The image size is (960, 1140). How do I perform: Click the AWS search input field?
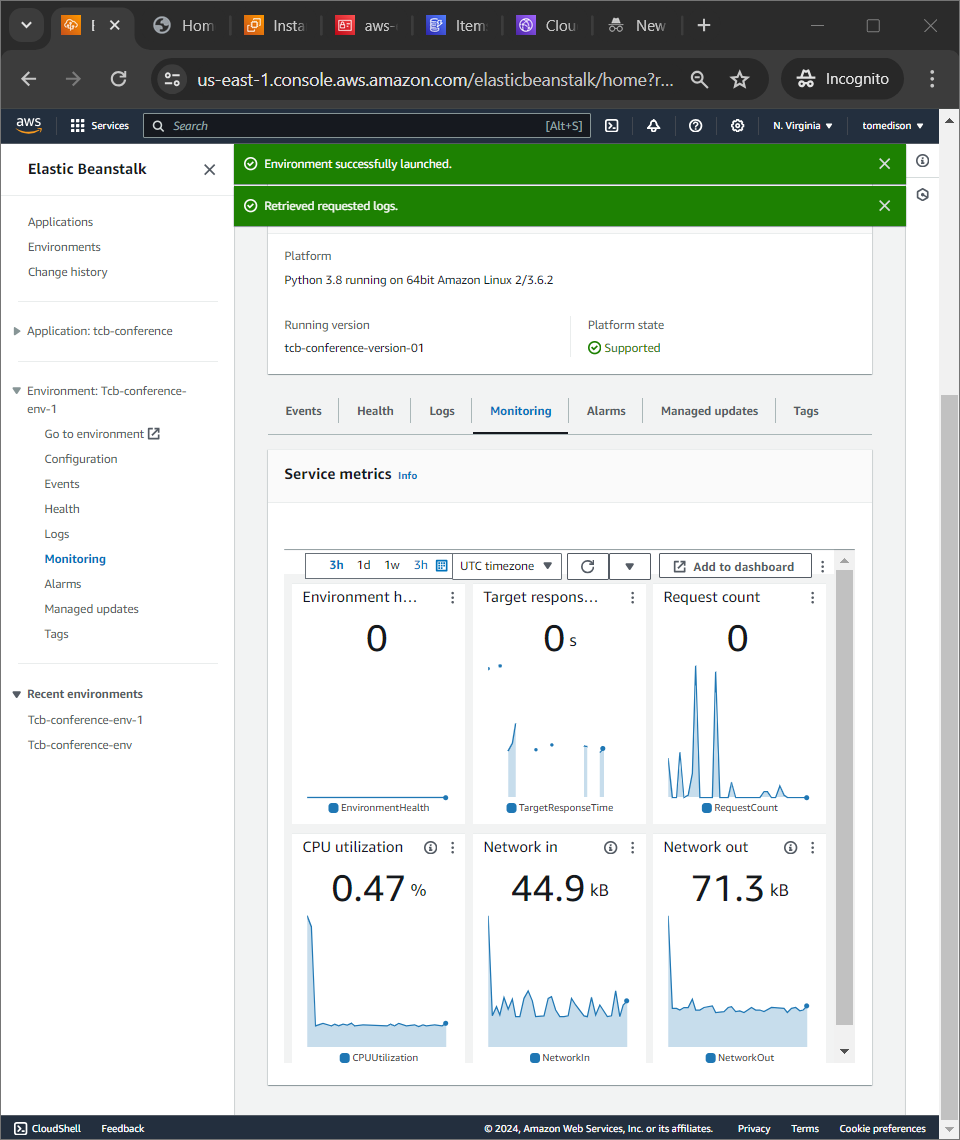[x=367, y=126]
